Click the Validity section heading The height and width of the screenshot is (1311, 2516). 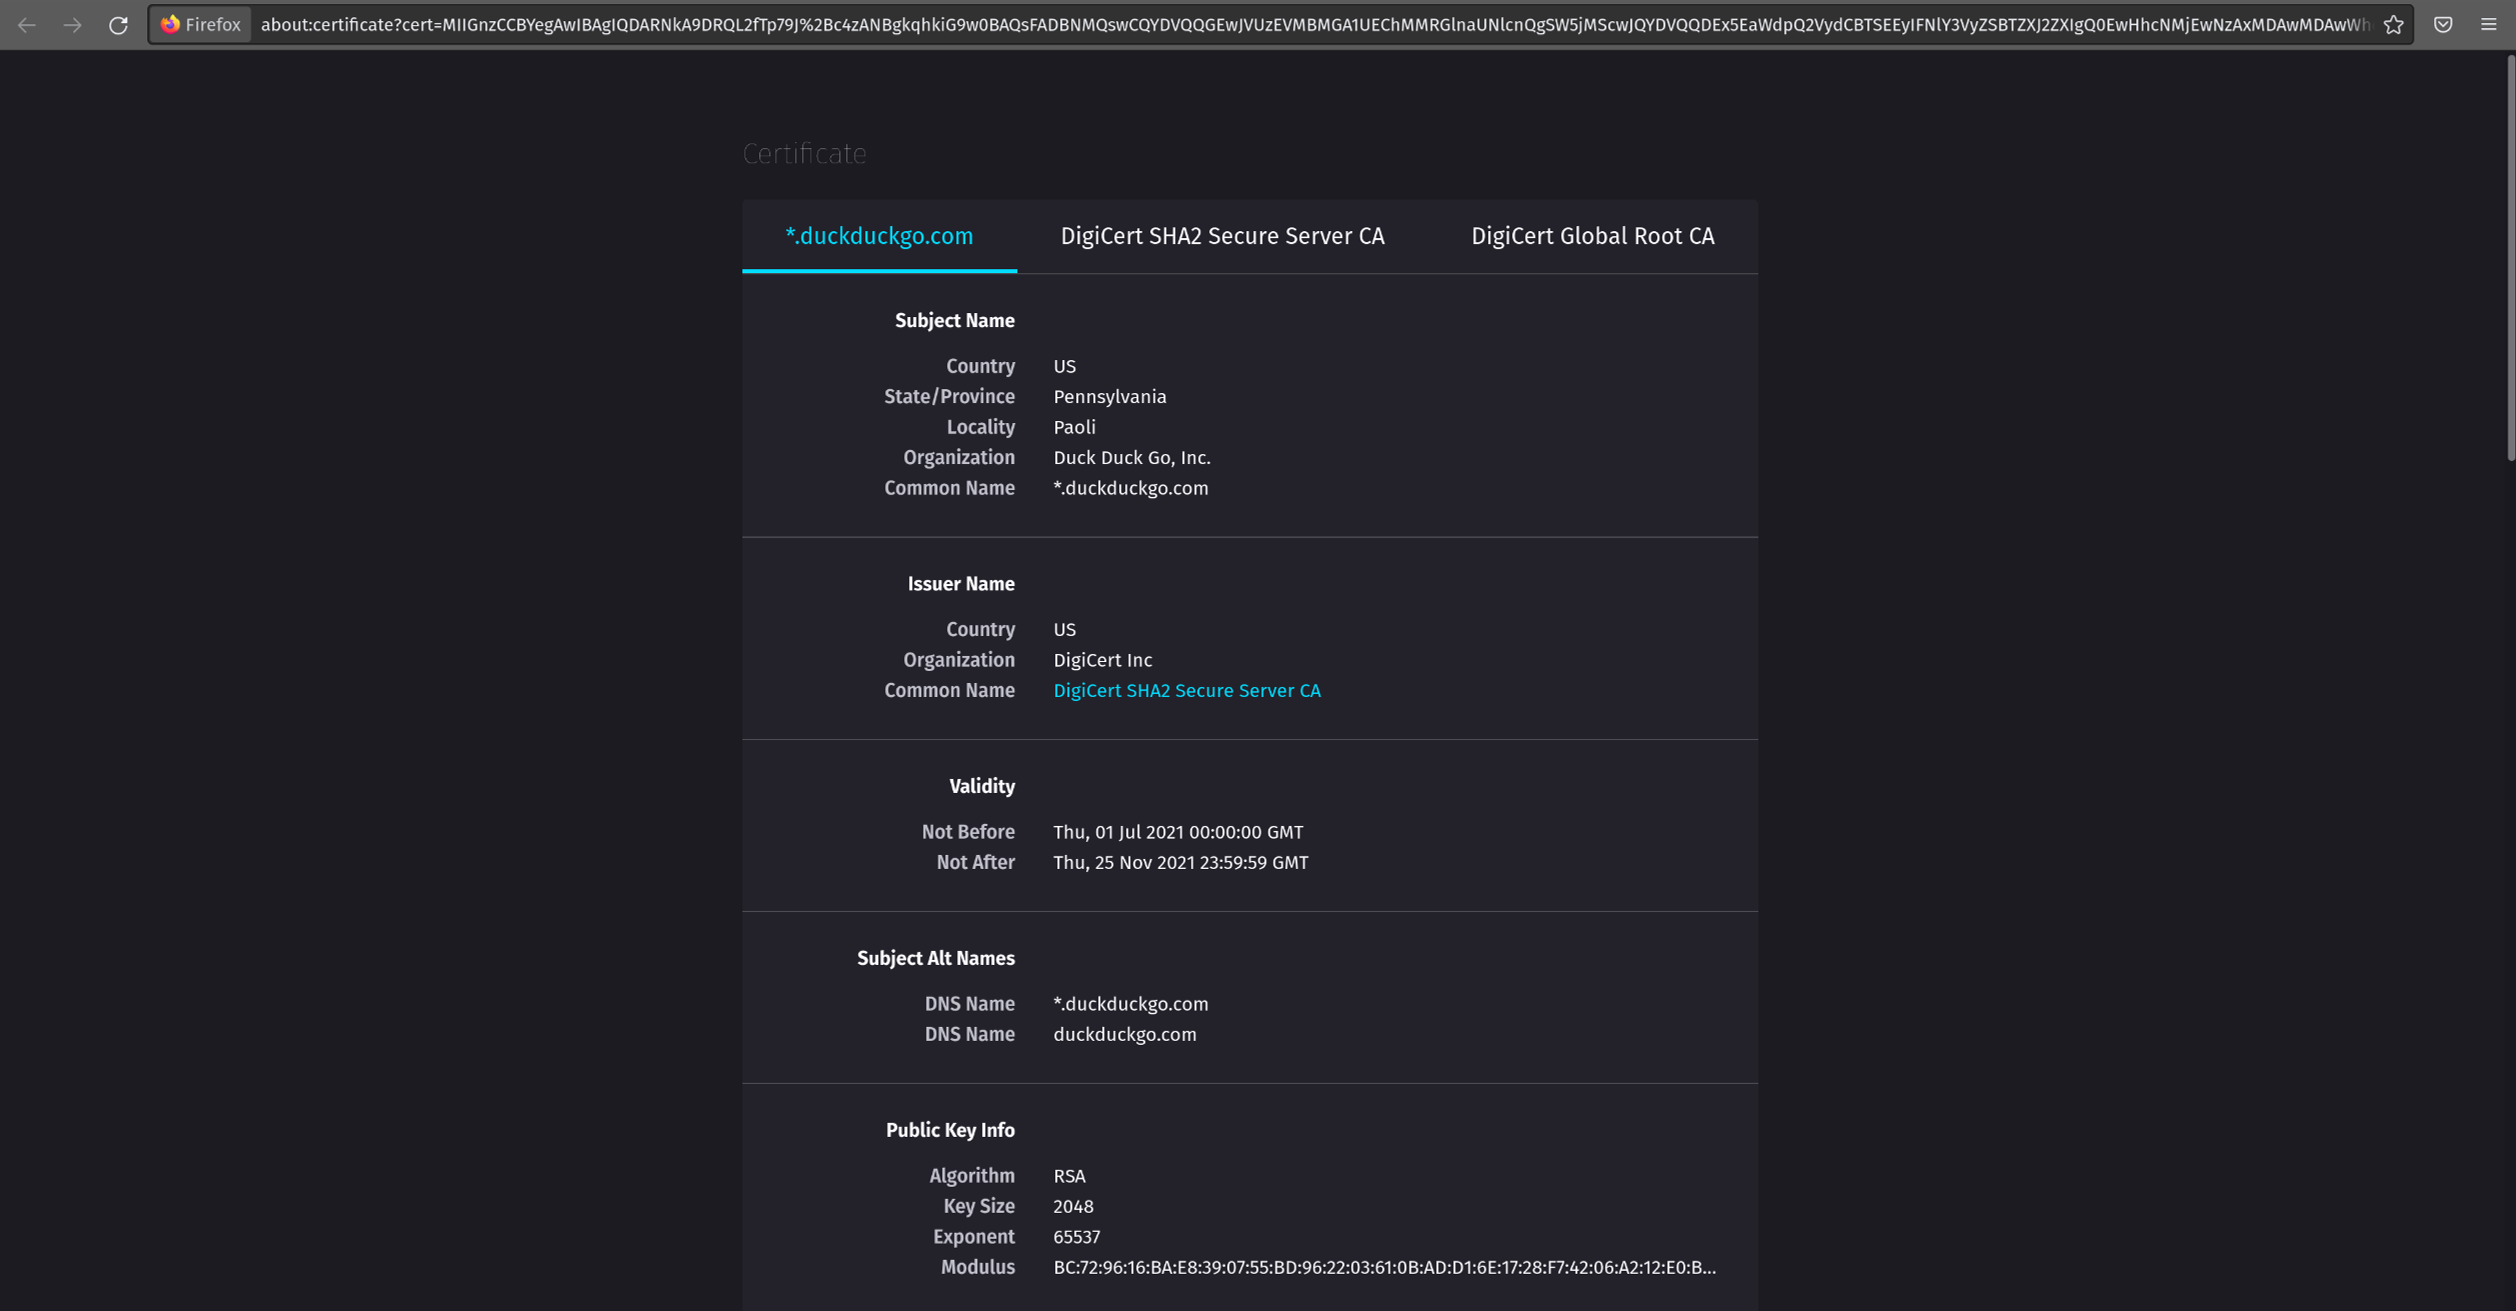point(981,787)
